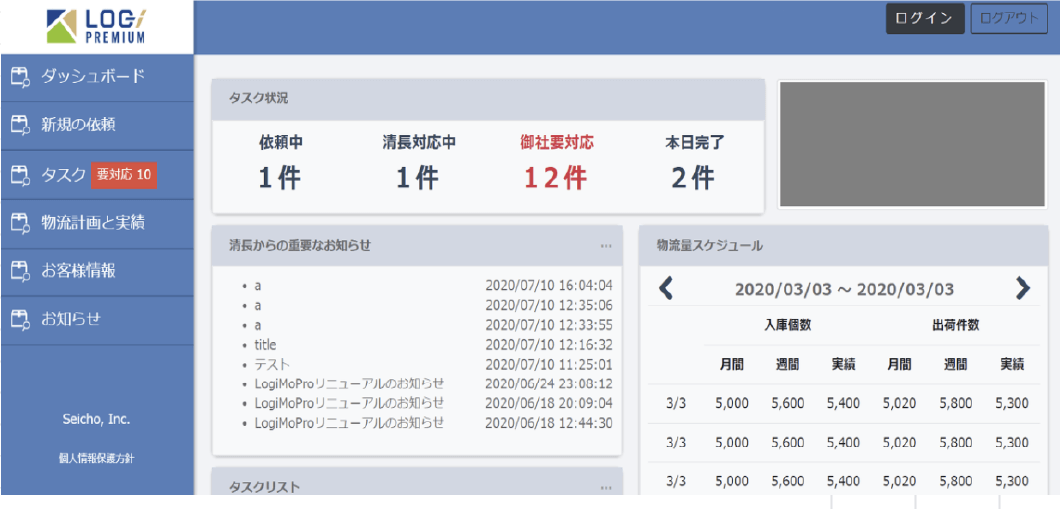Screen dimensions: 1062x510
Task: Open the 個人情報保護方針 link
Action: pyautogui.click(x=96, y=459)
